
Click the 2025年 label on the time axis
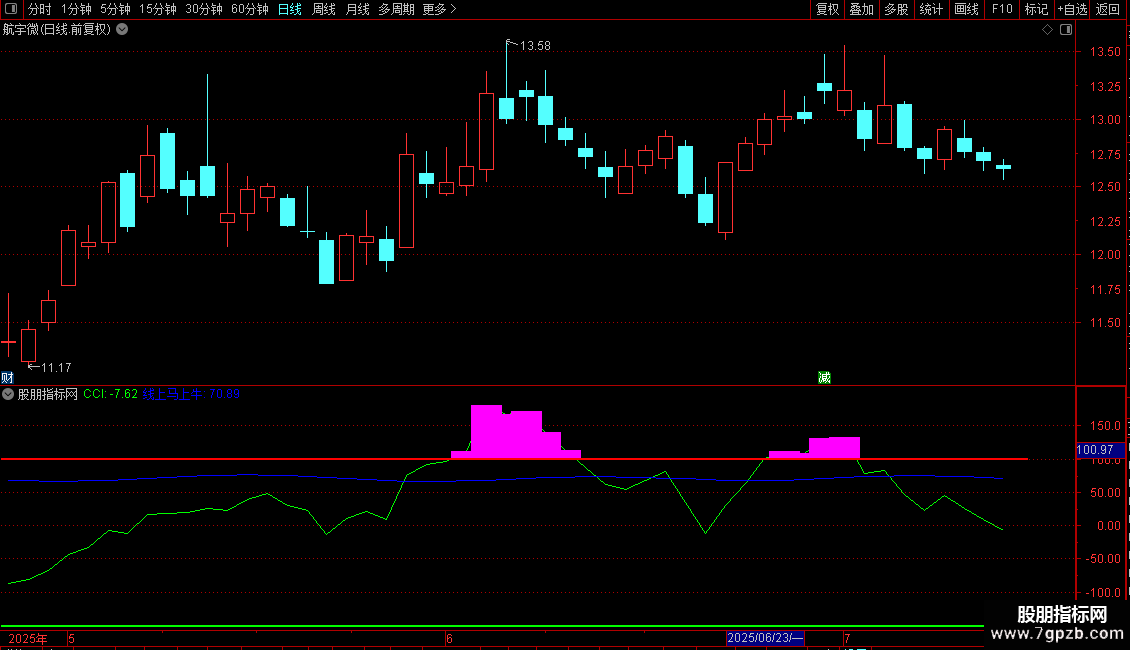(x=28, y=639)
